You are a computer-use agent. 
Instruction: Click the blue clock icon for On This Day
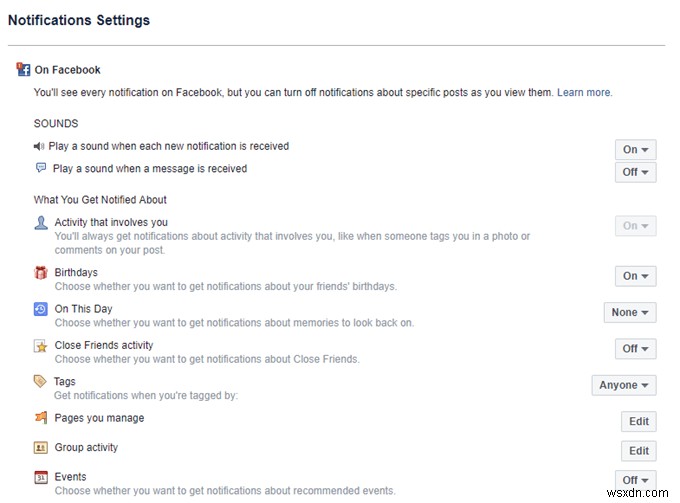[41, 309]
